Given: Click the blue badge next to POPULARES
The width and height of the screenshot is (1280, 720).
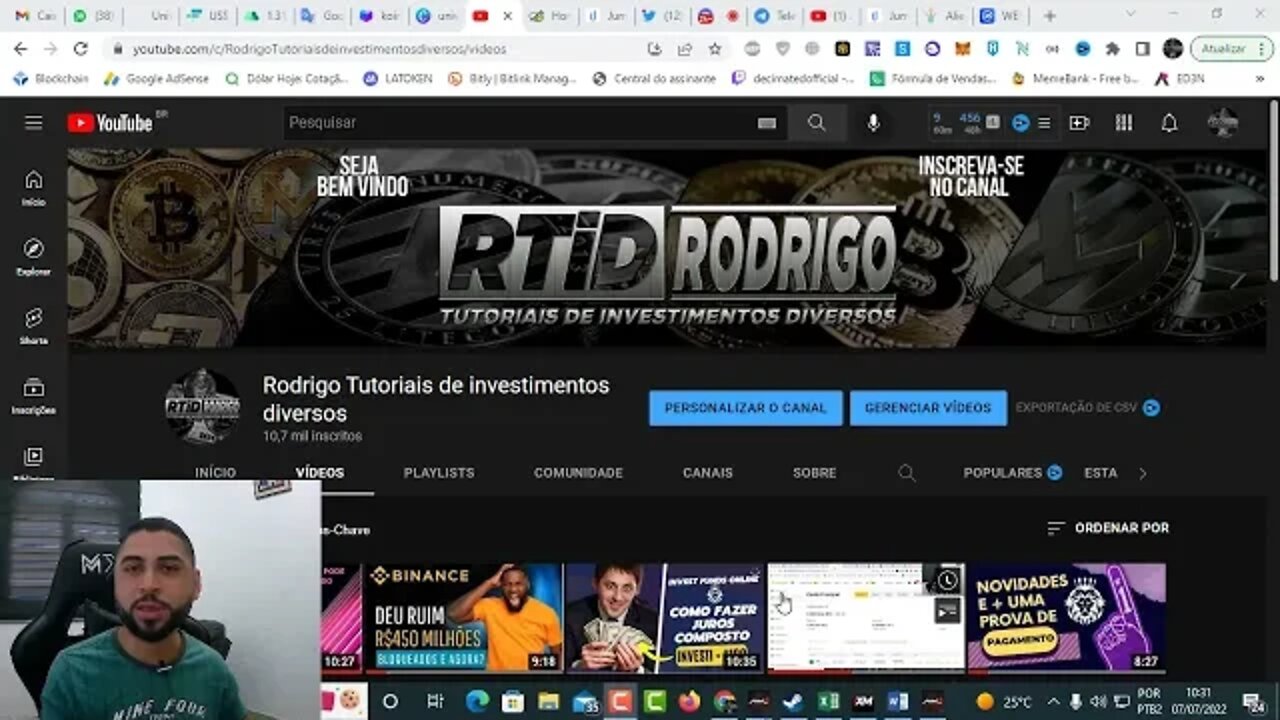Looking at the screenshot, I should pos(1054,473).
